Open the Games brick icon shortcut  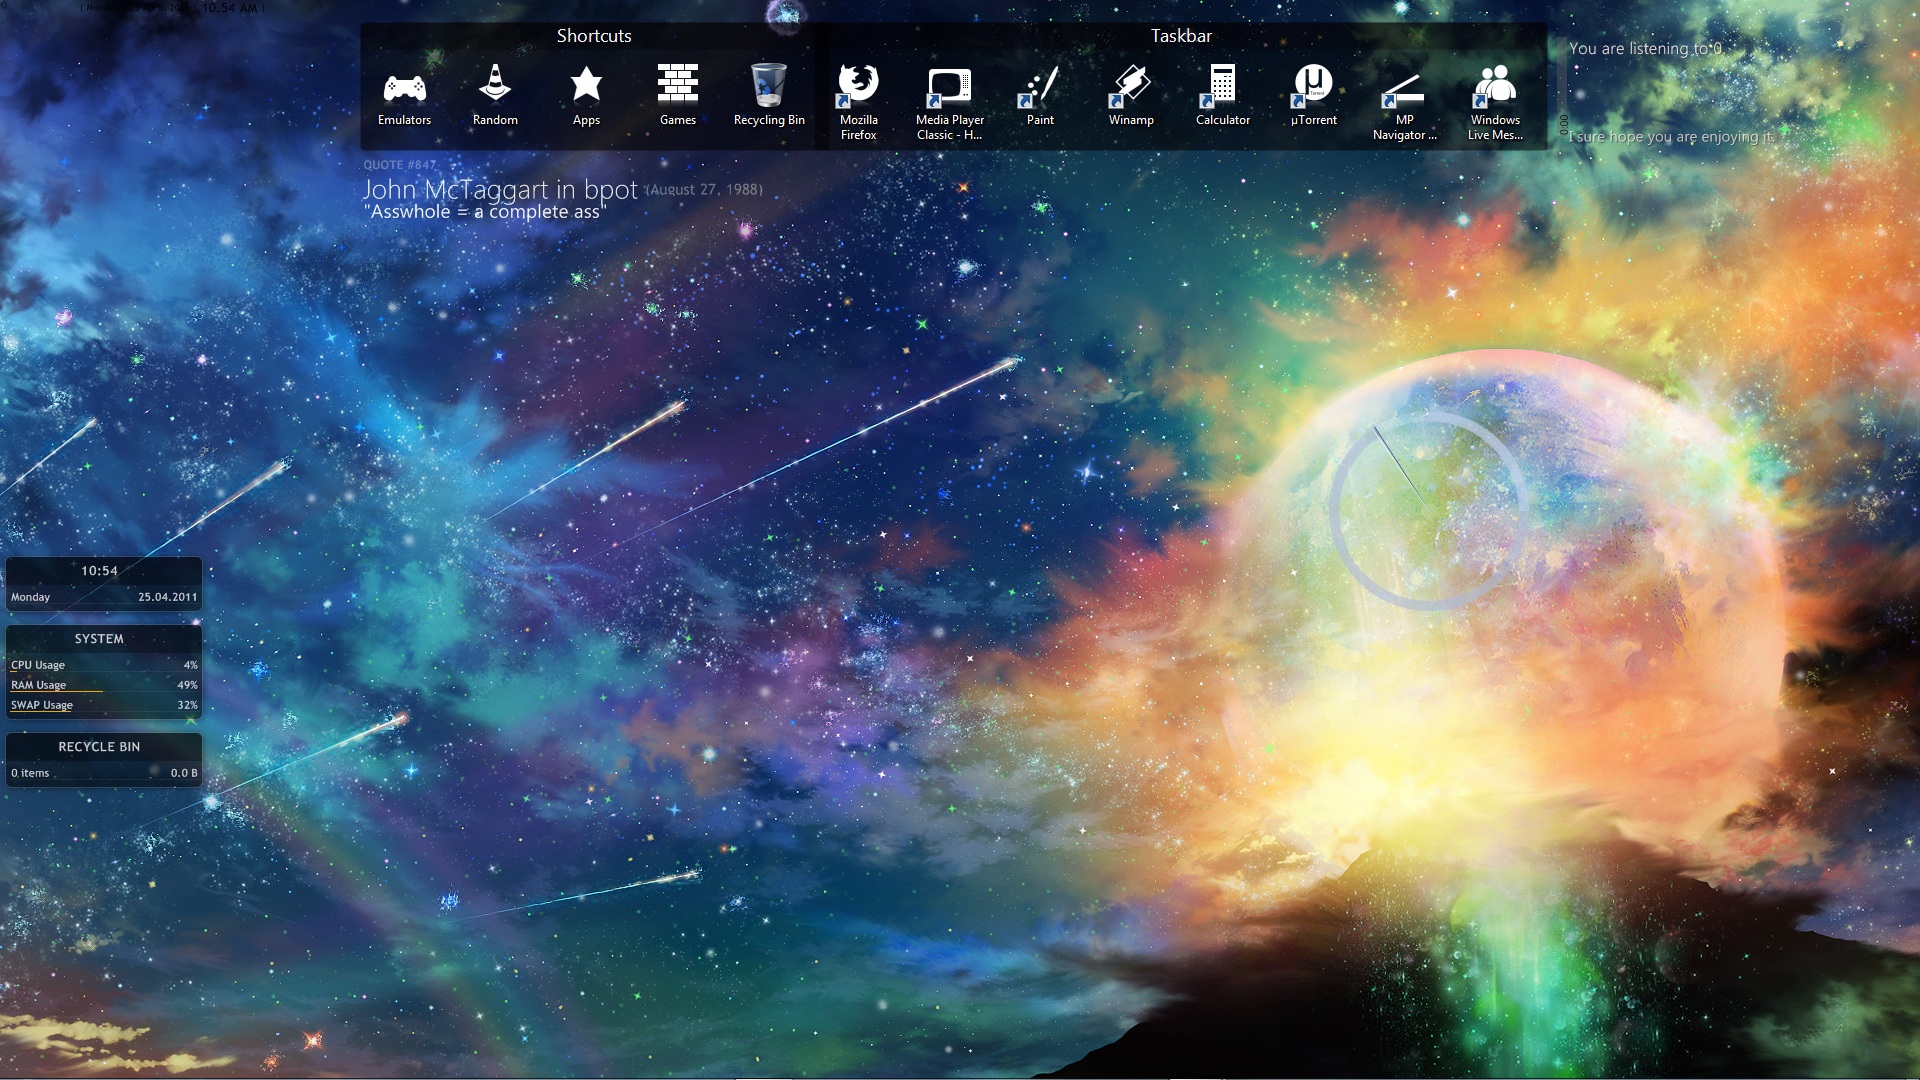coord(677,97)
